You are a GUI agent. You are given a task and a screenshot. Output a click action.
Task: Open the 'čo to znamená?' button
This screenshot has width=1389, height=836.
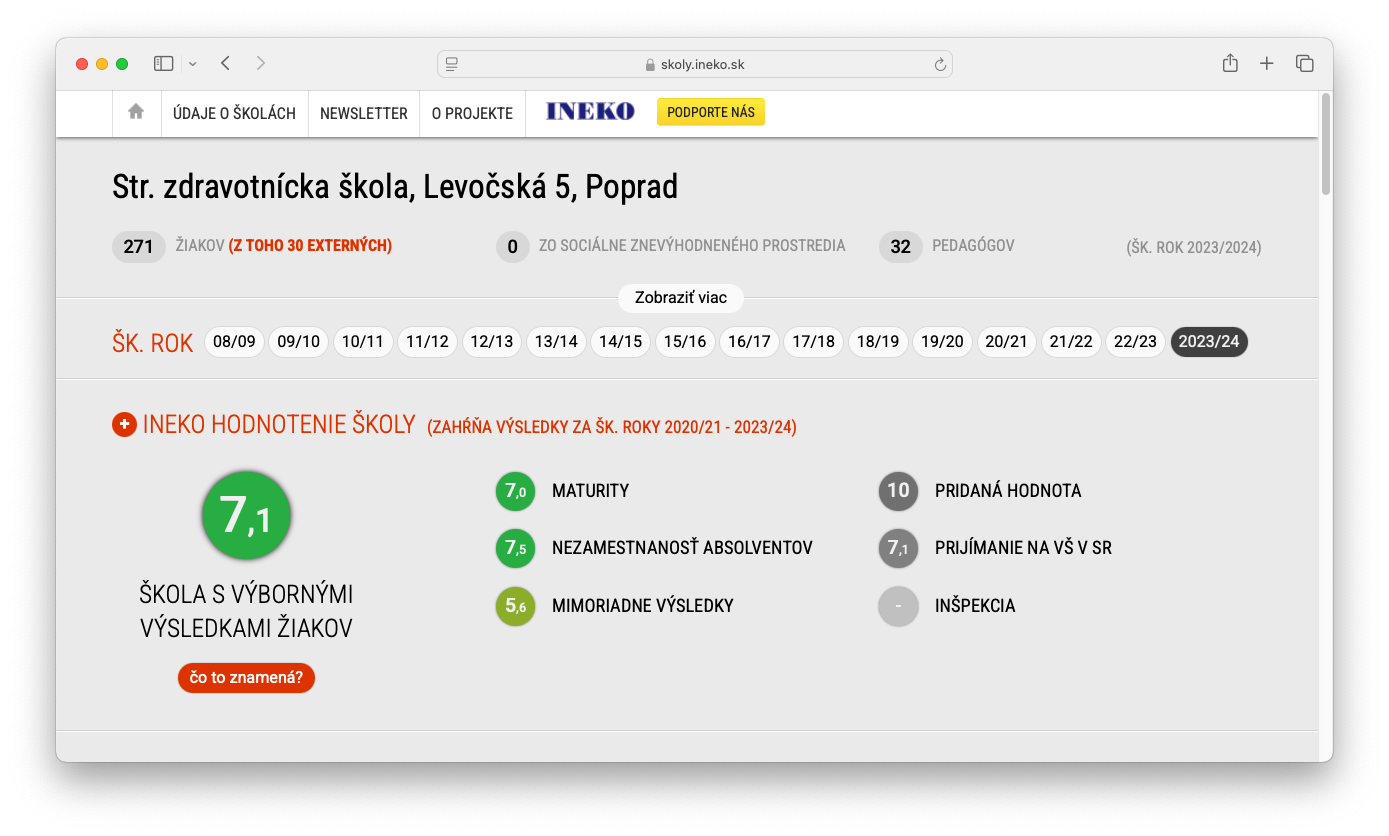tap(246, 677)
